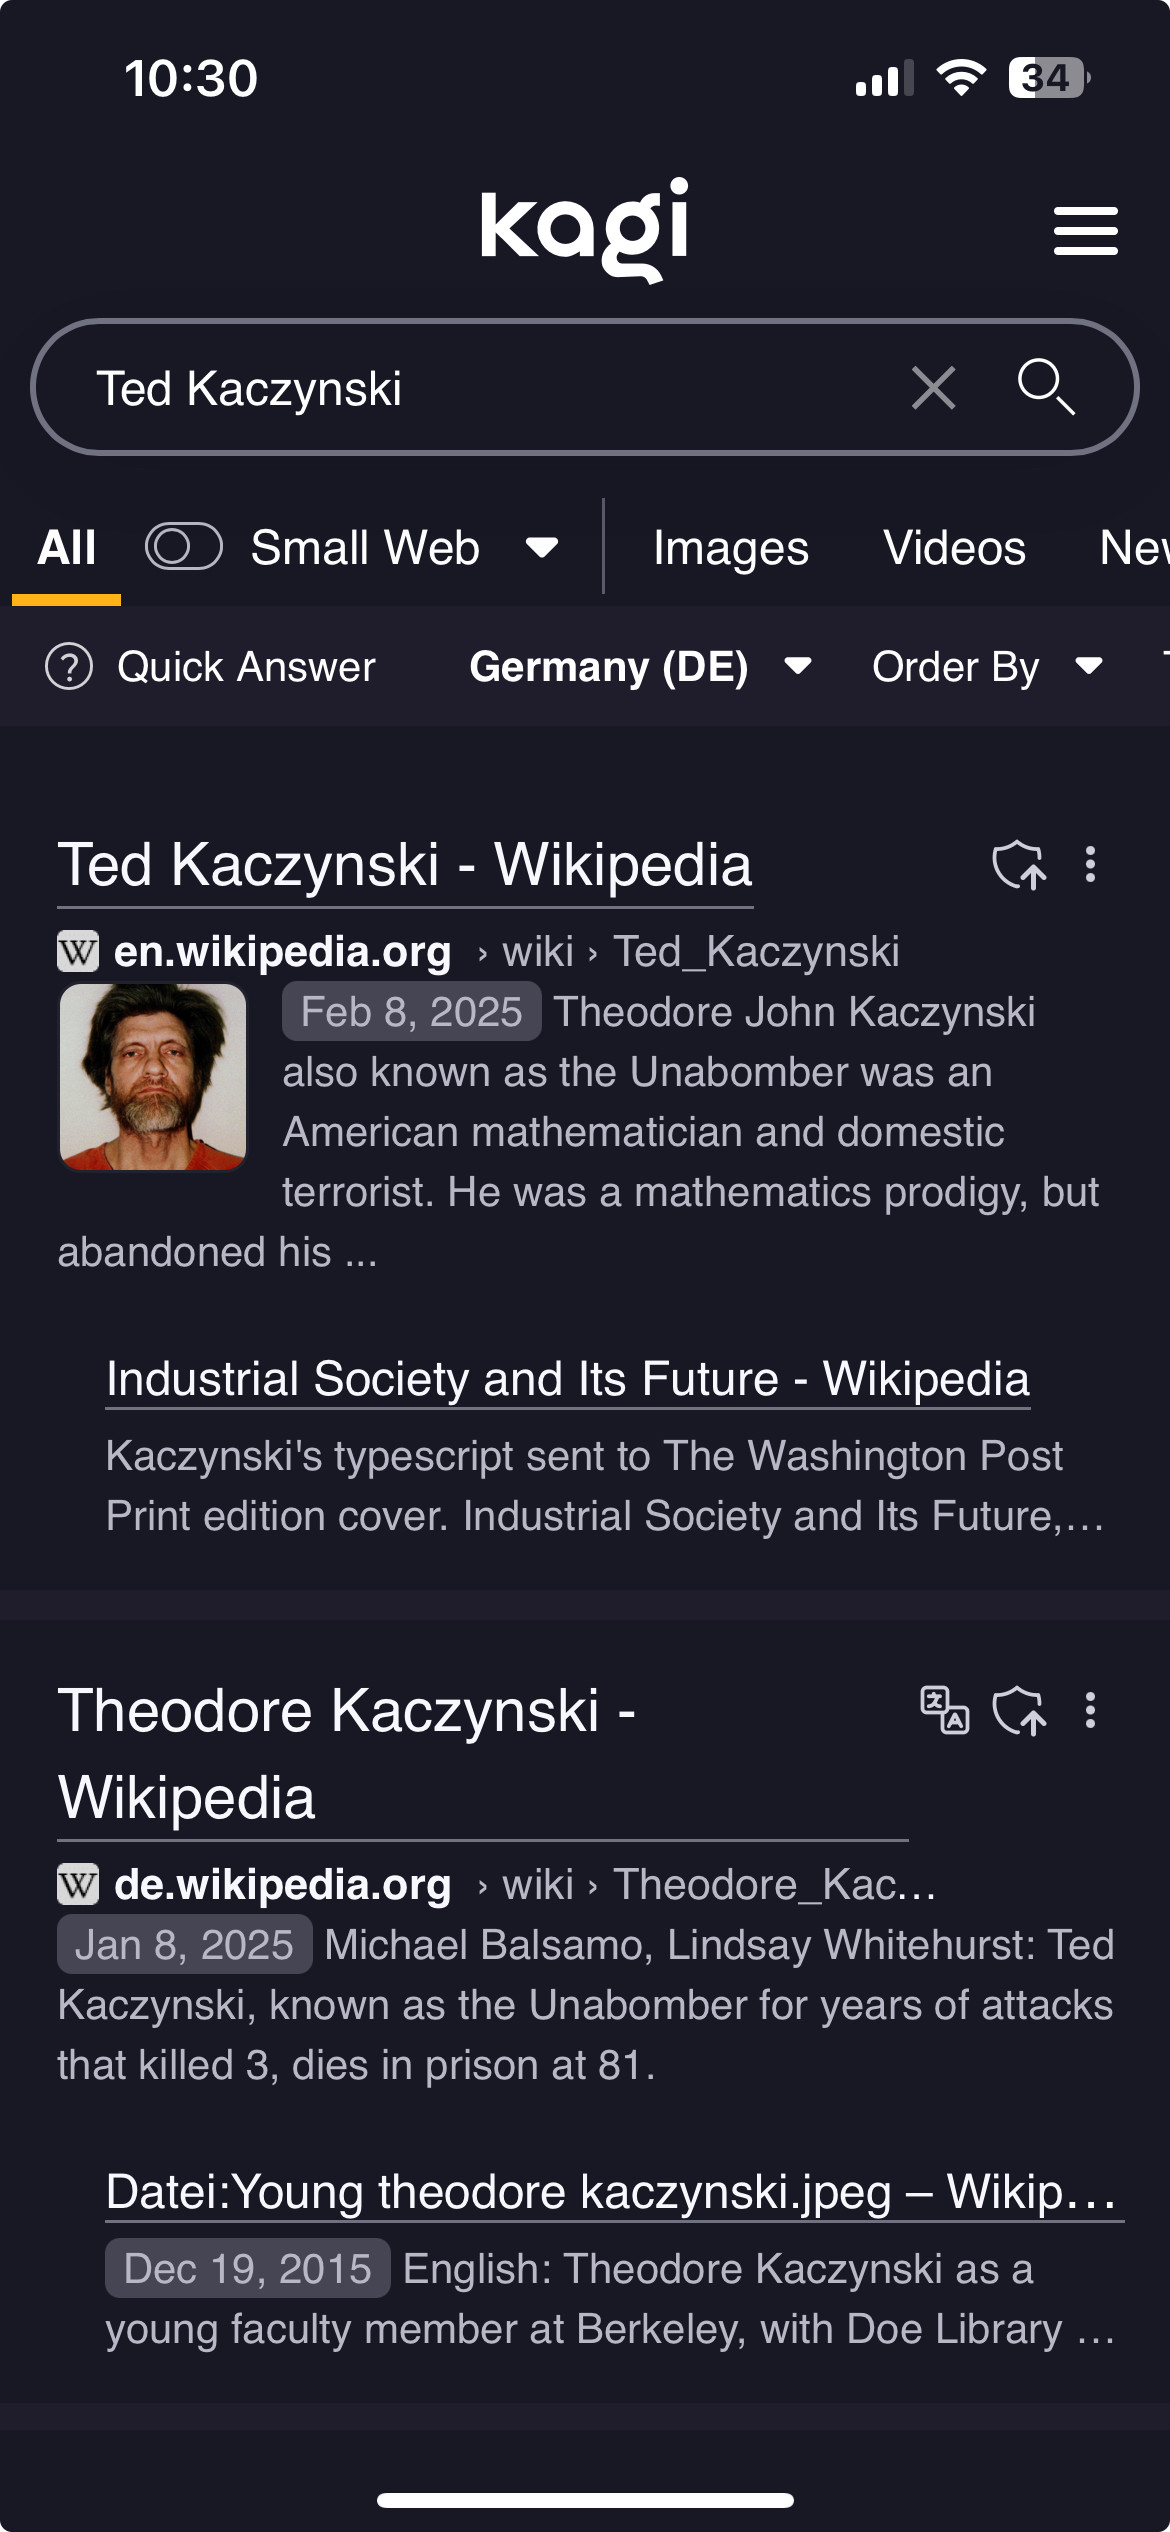Open Ted Kaczynski - Wikipedia result

click(404, 865)
